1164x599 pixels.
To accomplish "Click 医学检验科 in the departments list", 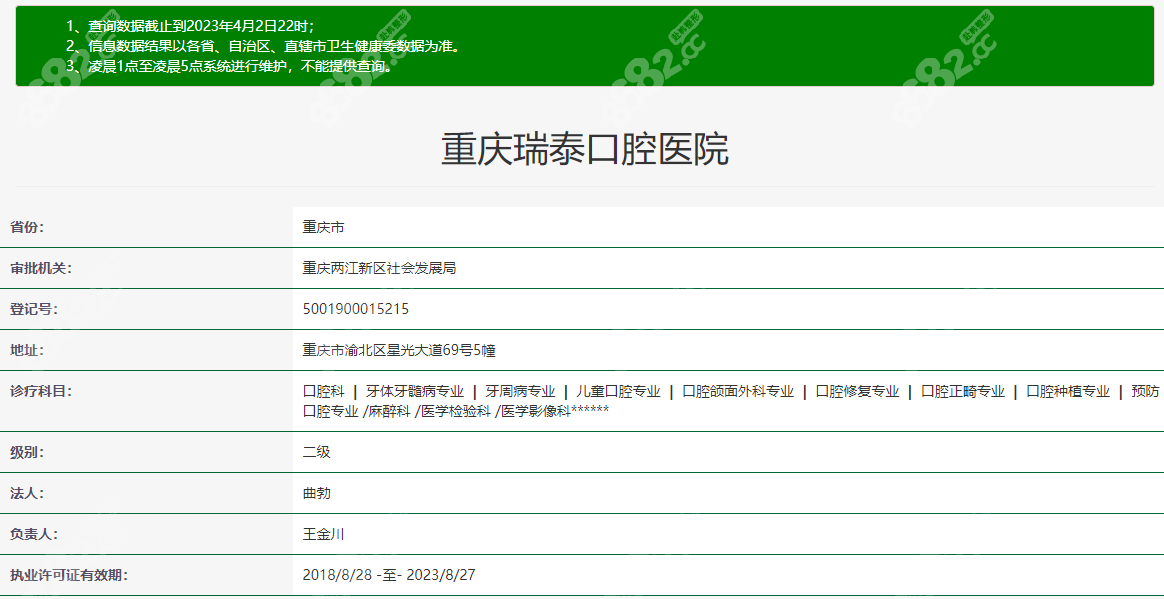I will click(x=456, y=411).
